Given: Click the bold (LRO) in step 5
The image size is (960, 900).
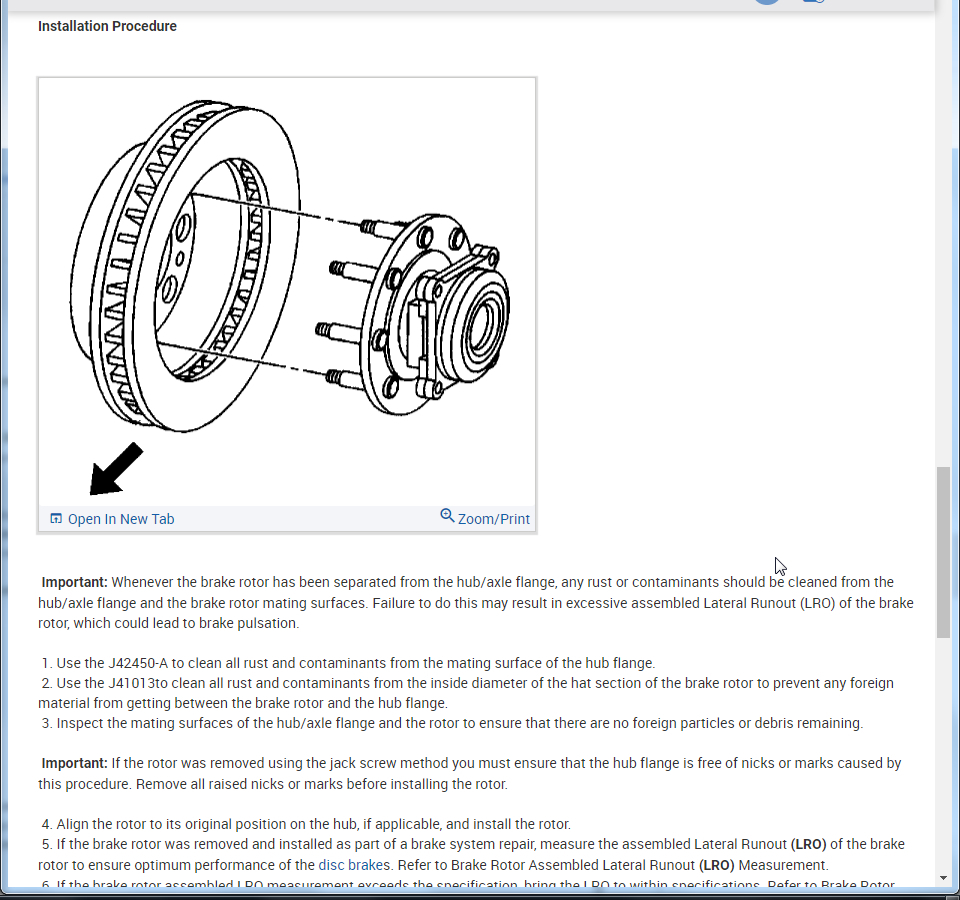Looking at the screenshot, I should pos(808,844).
